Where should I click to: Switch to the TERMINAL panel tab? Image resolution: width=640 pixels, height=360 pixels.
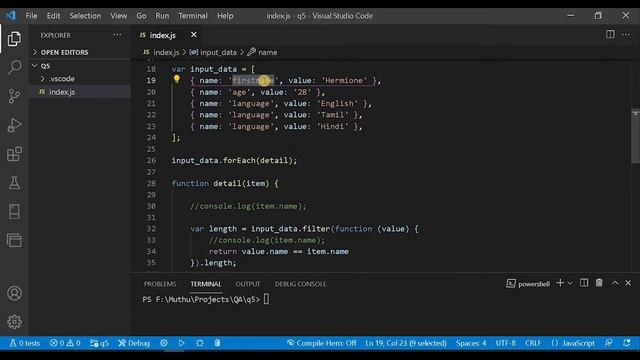click(x=206, y=284)
